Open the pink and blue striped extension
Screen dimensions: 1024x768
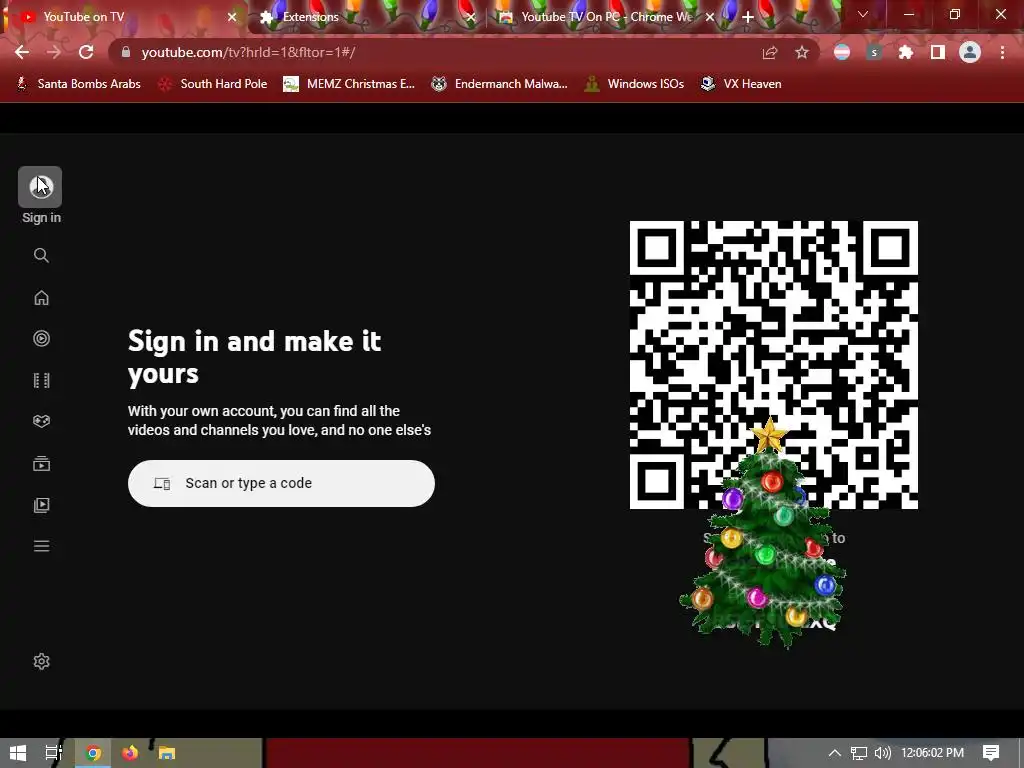(x=842, y=52)
